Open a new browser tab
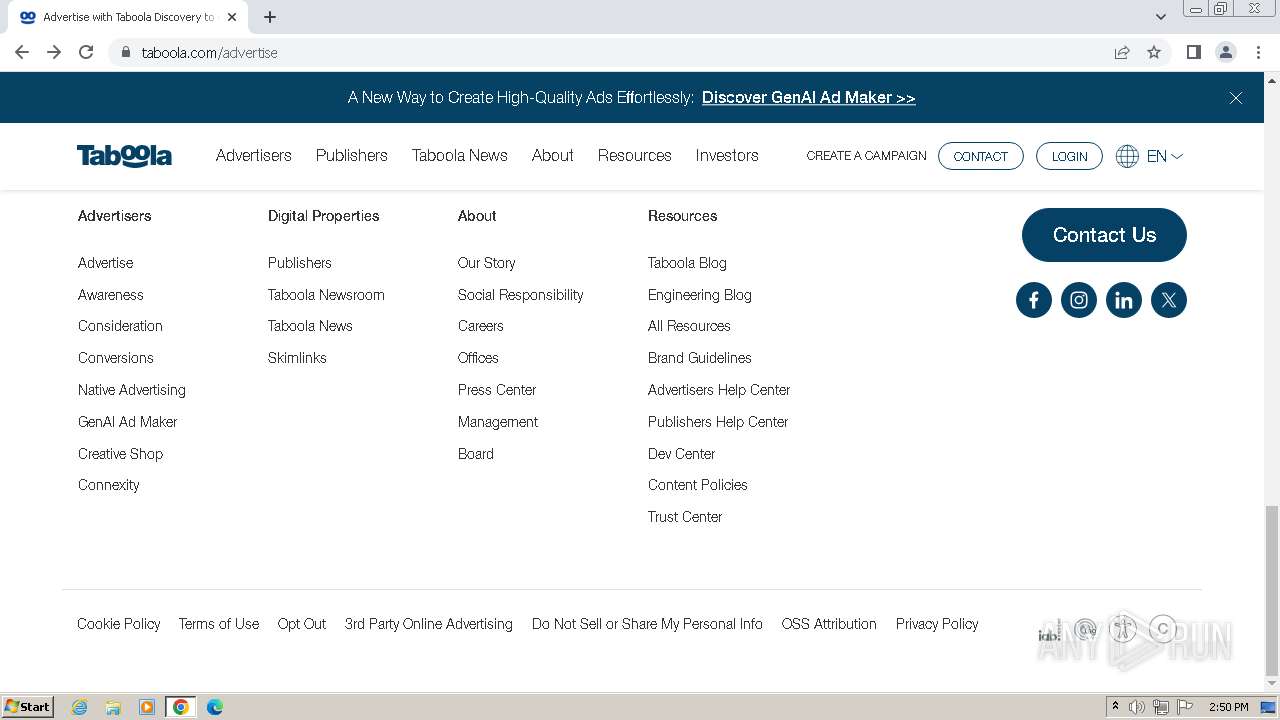 point(270,17)
